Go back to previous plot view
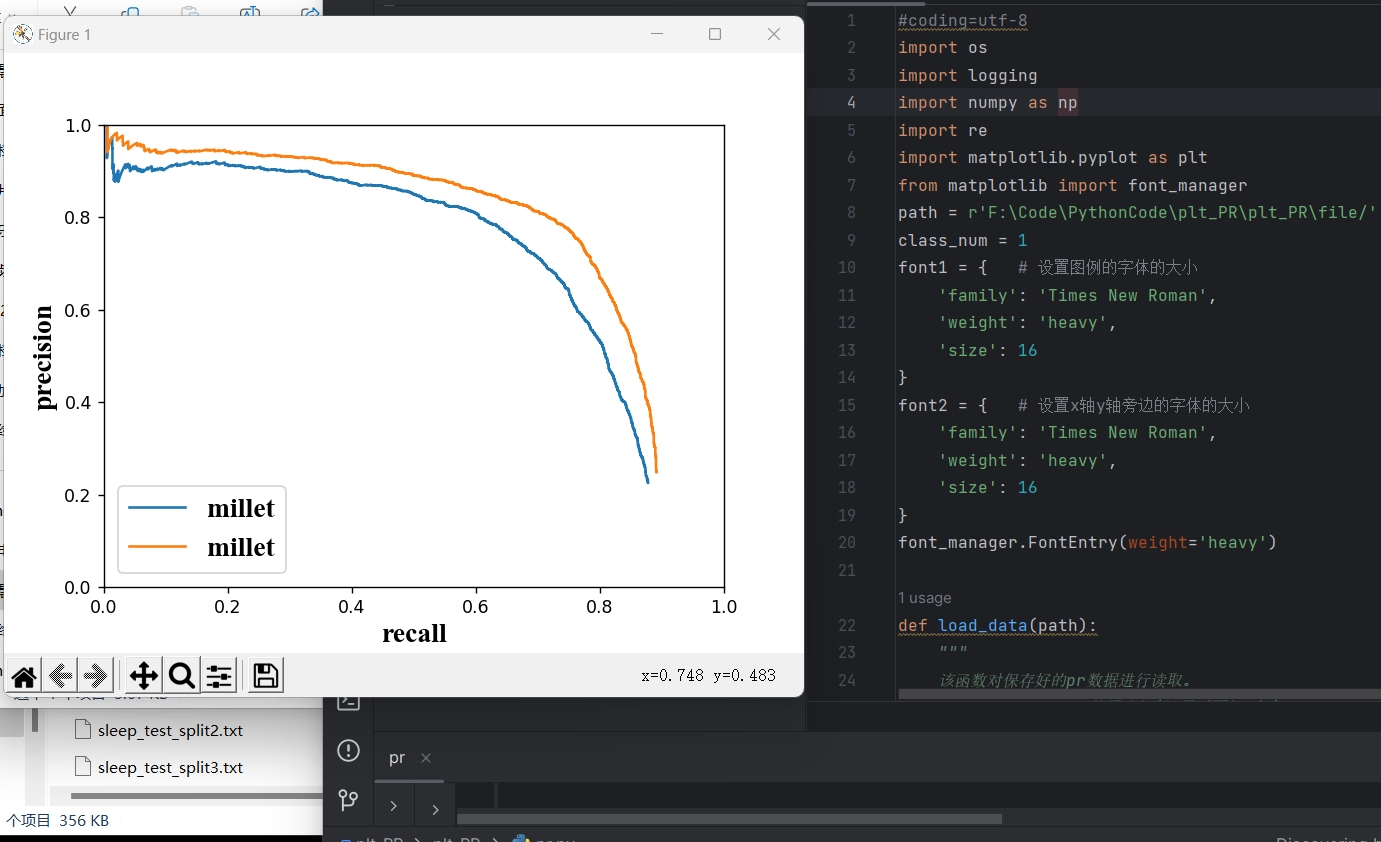 click(61, 676)
